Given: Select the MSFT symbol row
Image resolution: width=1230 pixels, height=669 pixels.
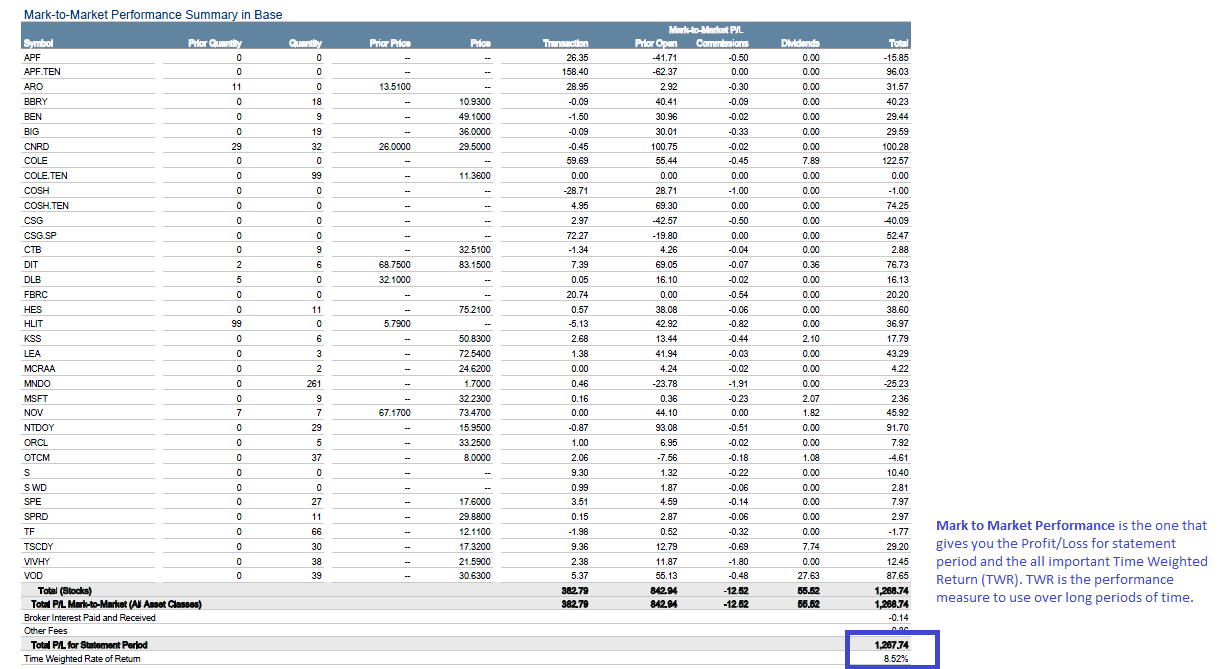Looking at the screenshot, I should click(x=36, y=398).
